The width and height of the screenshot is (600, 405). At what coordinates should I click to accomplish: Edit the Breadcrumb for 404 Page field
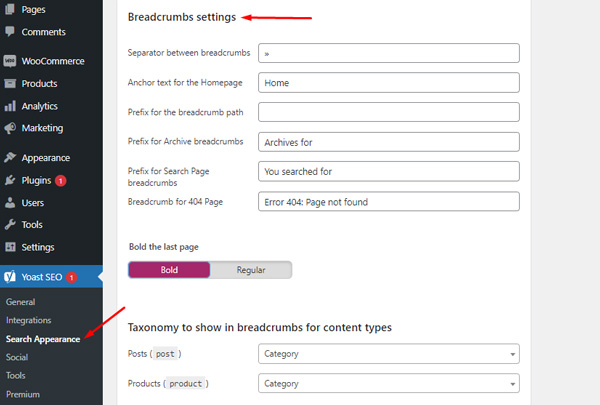(x=389, y=201)
